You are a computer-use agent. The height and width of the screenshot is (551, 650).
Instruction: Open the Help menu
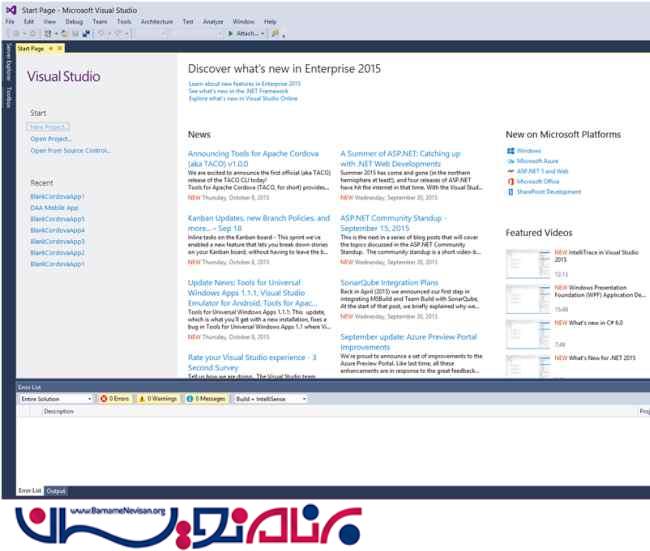click(270, 22)
